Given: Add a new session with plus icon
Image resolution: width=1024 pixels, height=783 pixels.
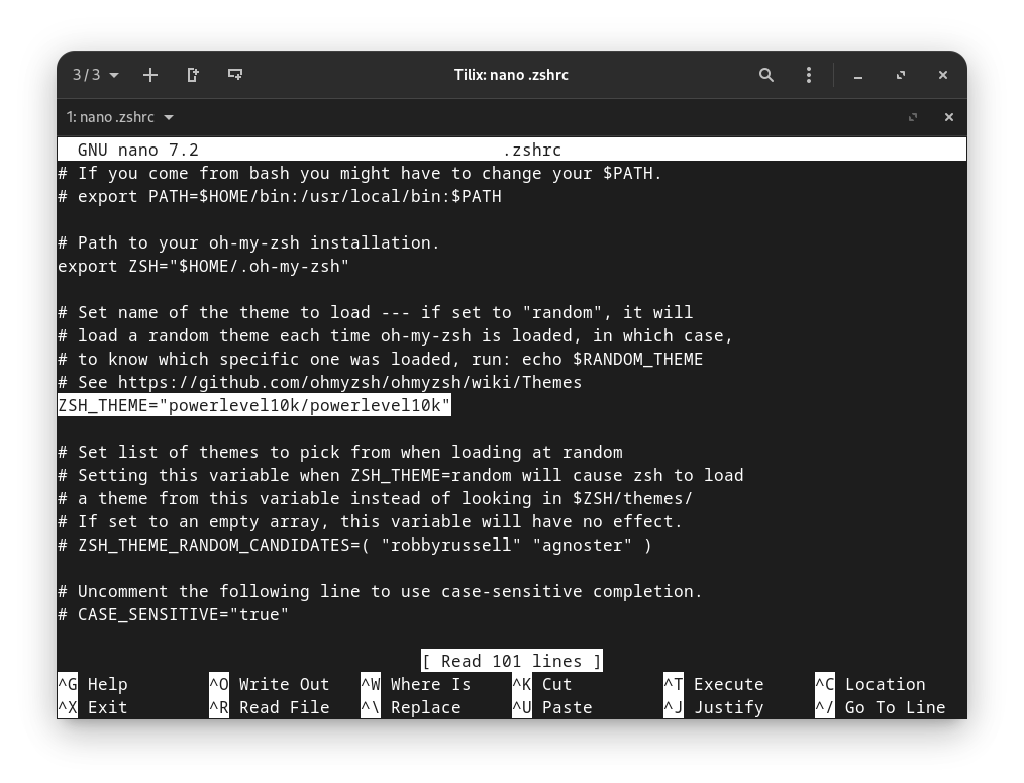Looking at the screenshot, I should tap(150, 75).
